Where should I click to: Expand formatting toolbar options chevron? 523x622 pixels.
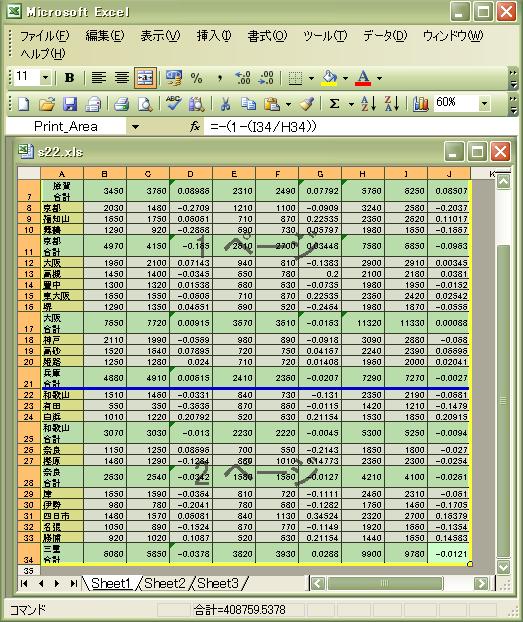click(x=513, y=79)
